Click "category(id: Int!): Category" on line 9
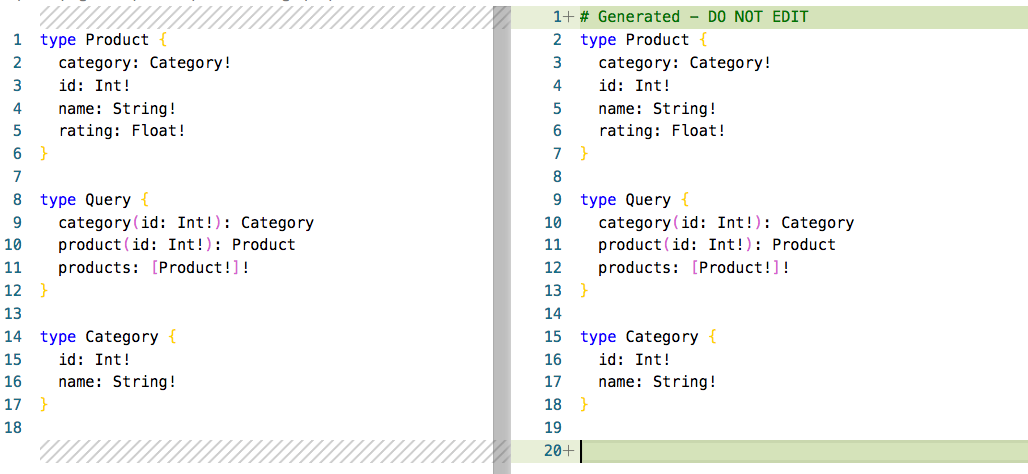The height and width of the screenshot is (474, 1028). pos(186,223)
